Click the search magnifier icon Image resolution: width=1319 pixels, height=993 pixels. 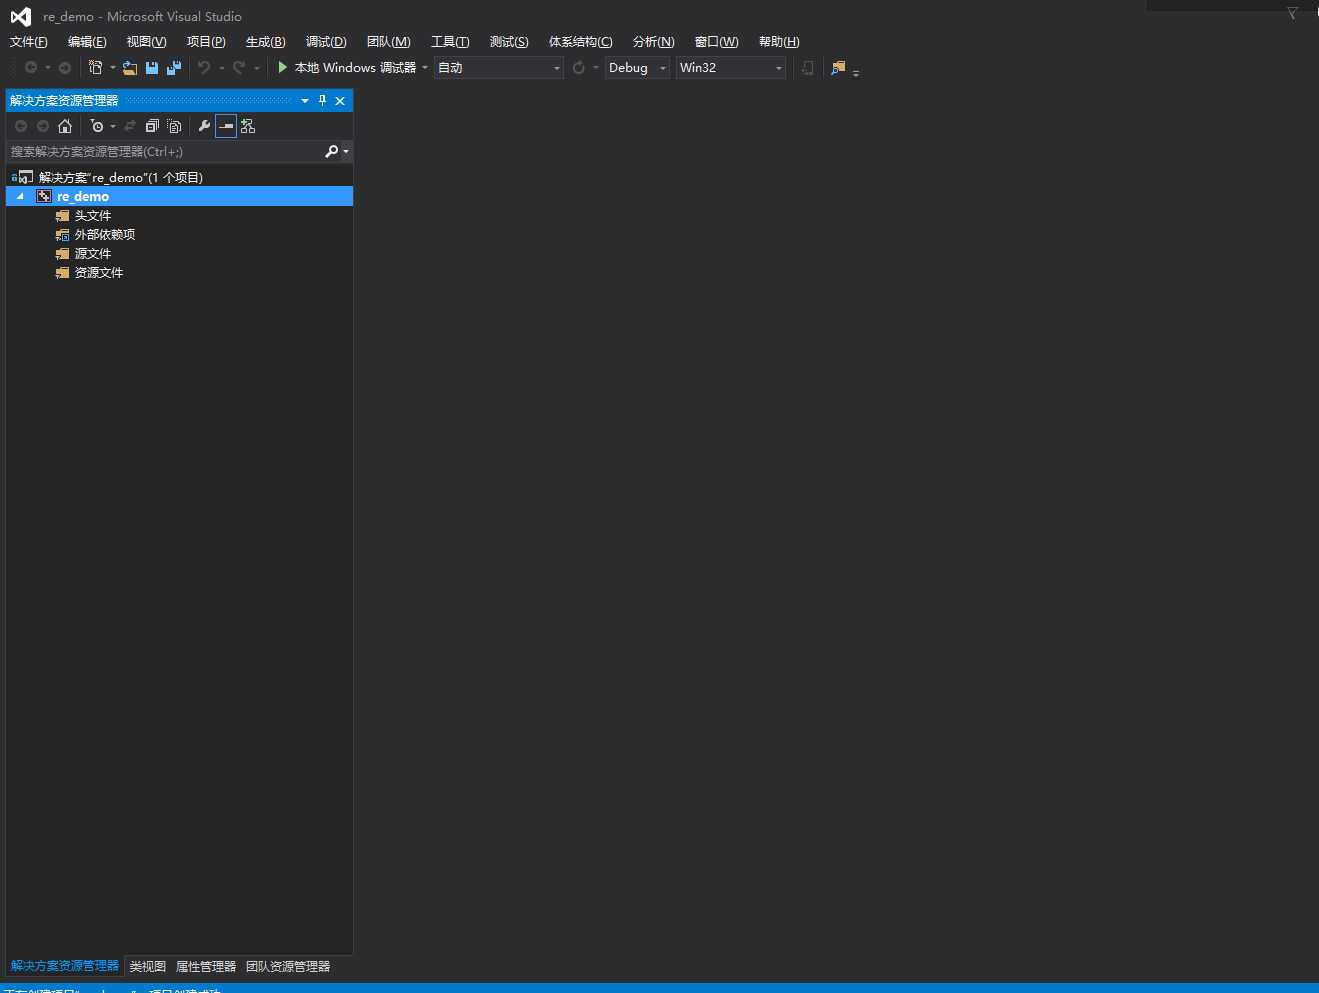click(331, 151)
